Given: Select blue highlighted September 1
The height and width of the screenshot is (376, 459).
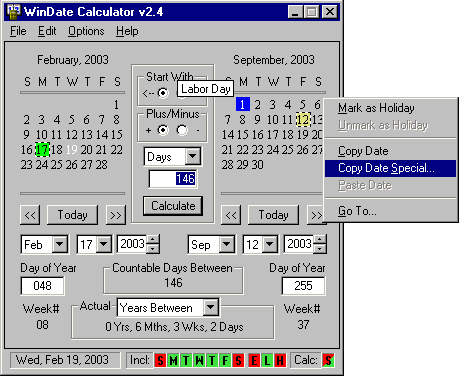Looking at the screenshot, I should [x=243, y=104].
